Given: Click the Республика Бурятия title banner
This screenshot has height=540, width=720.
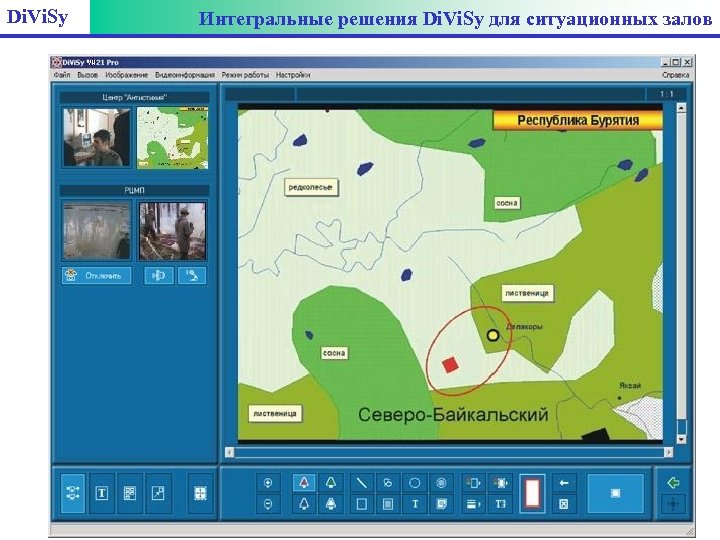Looking at the screenshot, I should tap(578, 120).
